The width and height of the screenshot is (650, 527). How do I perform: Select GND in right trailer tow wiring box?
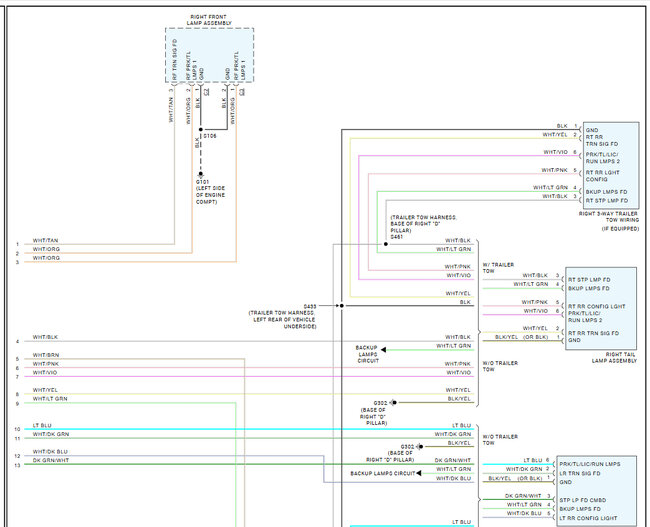tap(592, 130)
